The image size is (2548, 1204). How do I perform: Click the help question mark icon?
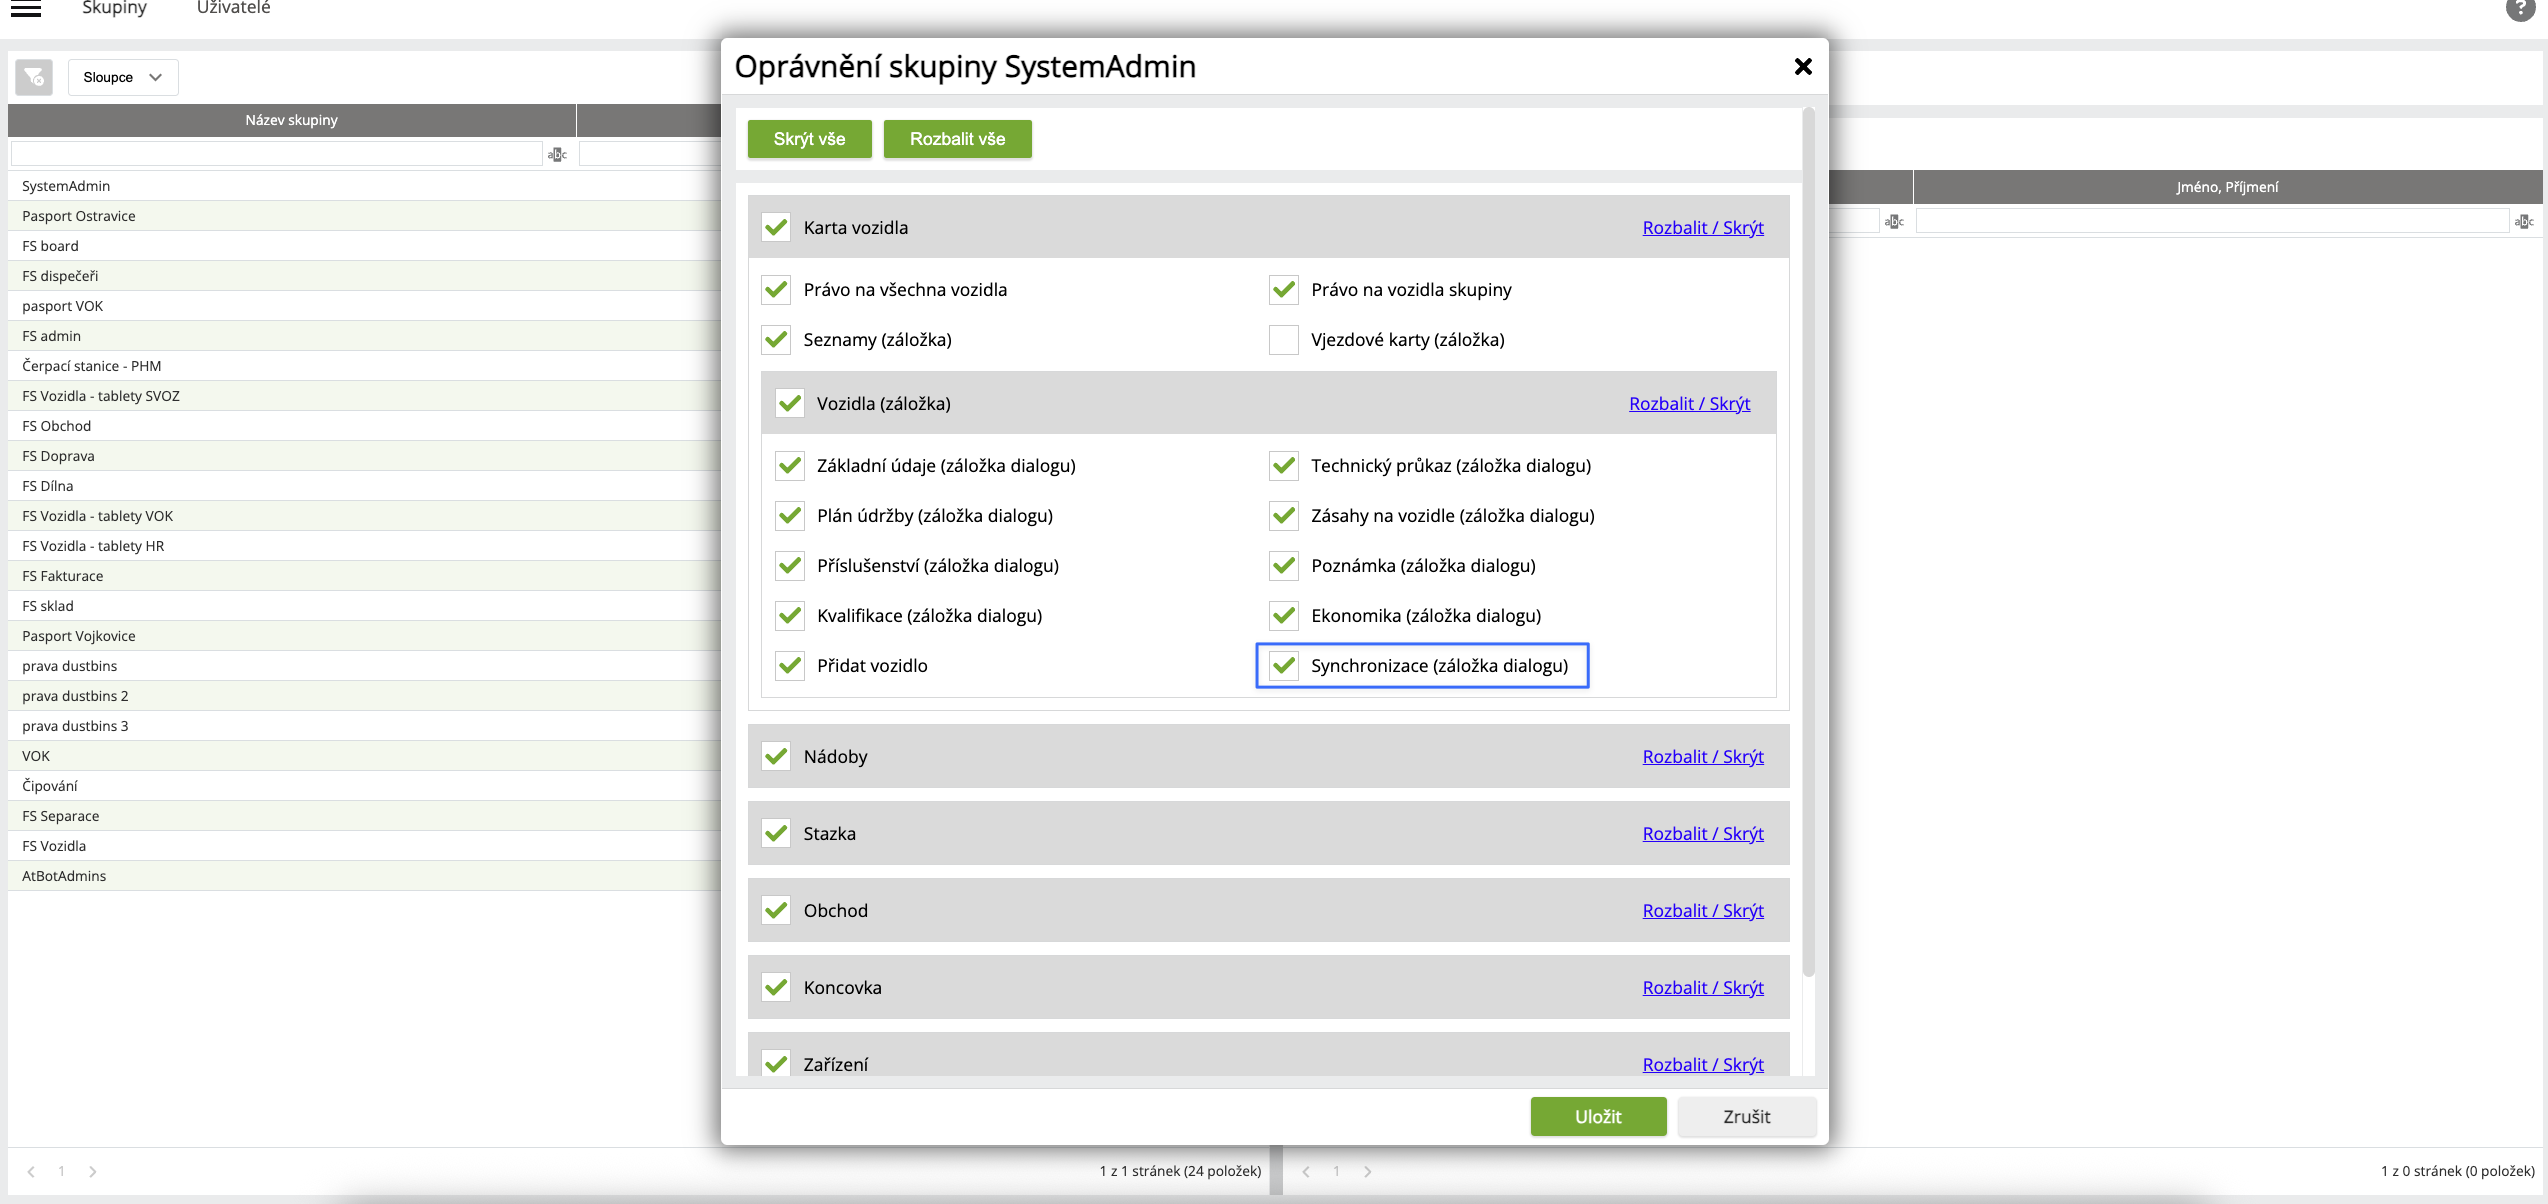pyautogui.click(x=2520, y=8)
